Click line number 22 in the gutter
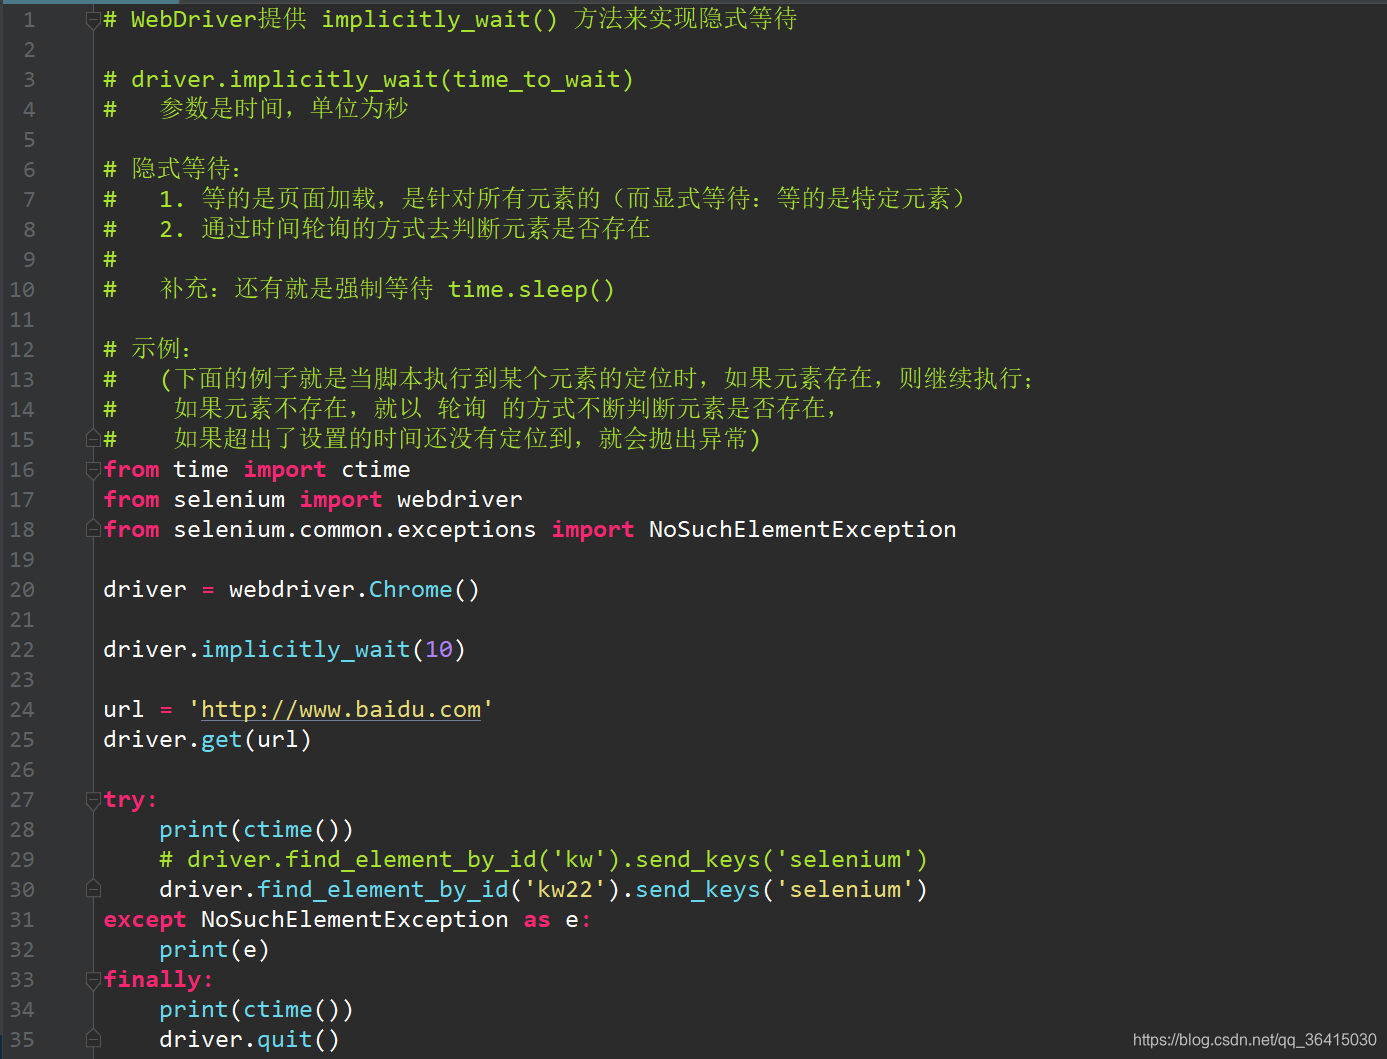The height and width of the screenshot is (1059, 1387). pos(22,650)
